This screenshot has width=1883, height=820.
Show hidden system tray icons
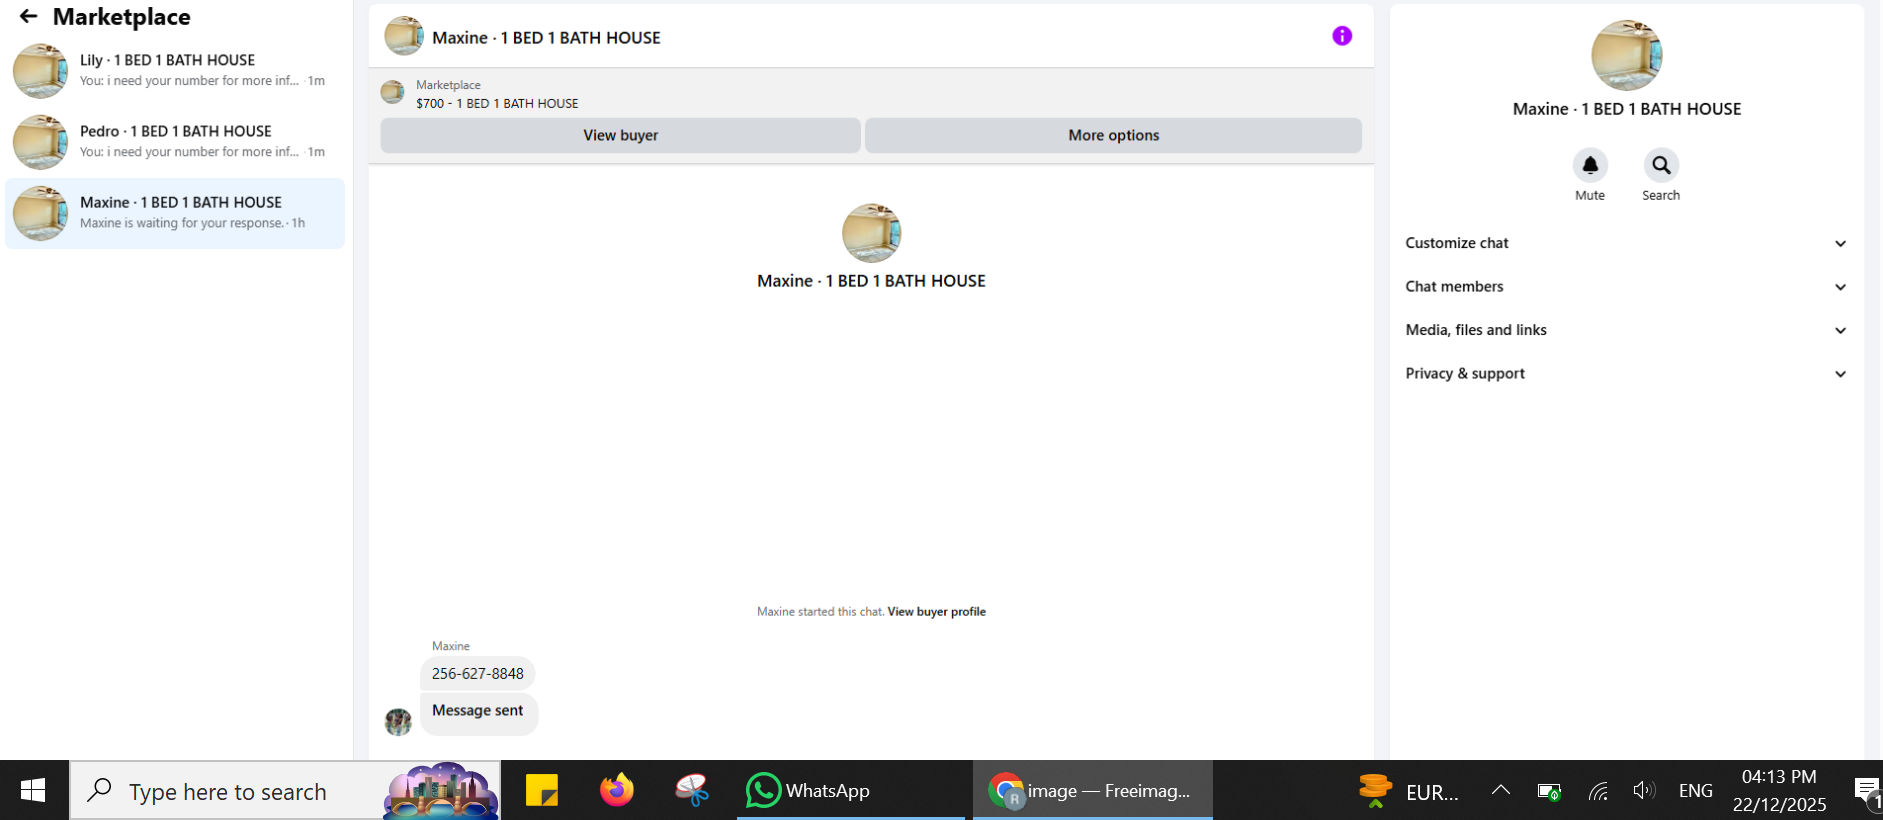(x=1501, y=791)
